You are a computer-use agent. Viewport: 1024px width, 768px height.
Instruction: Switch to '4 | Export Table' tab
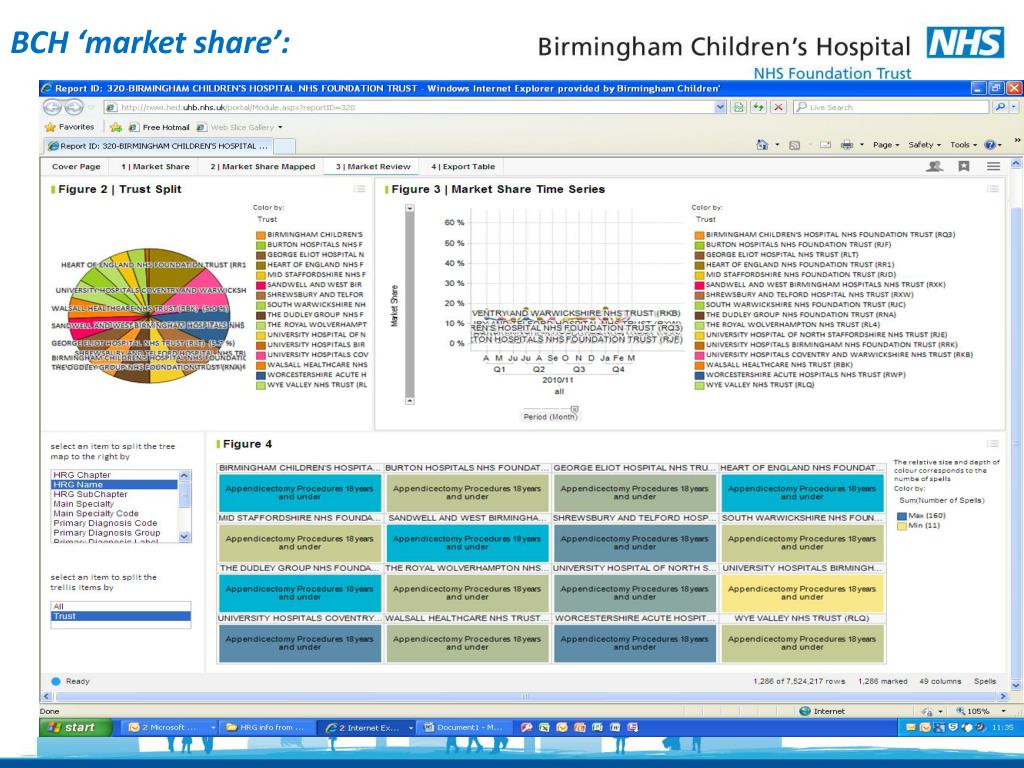tap(463, 167)
